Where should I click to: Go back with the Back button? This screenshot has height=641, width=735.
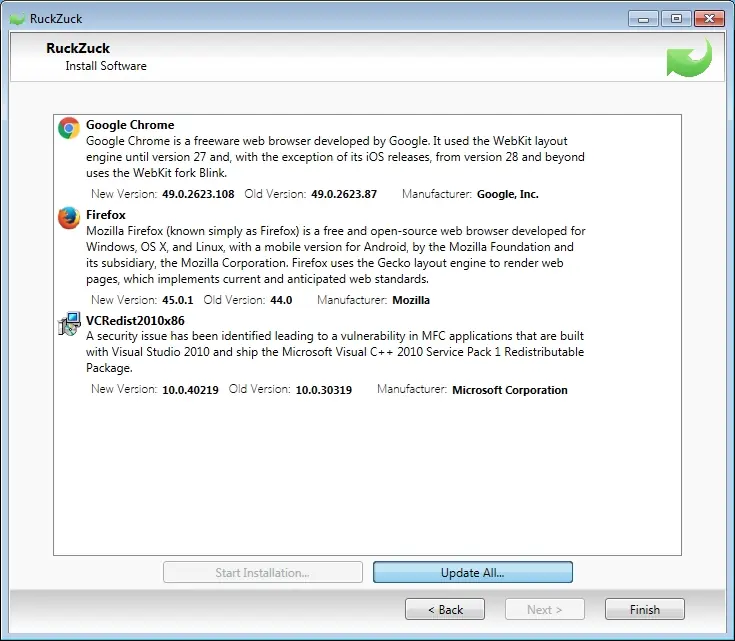coord(445,609)
